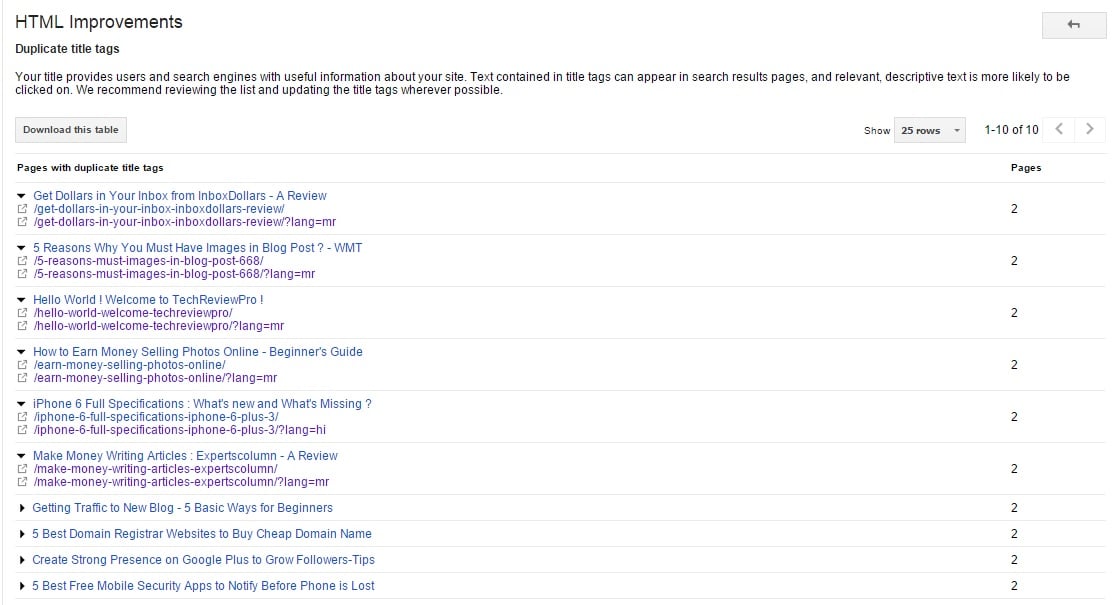
Task: Open external link icon for /make-money-writing-articles-expertscolumn/
Action: click(x=22, y=469)
